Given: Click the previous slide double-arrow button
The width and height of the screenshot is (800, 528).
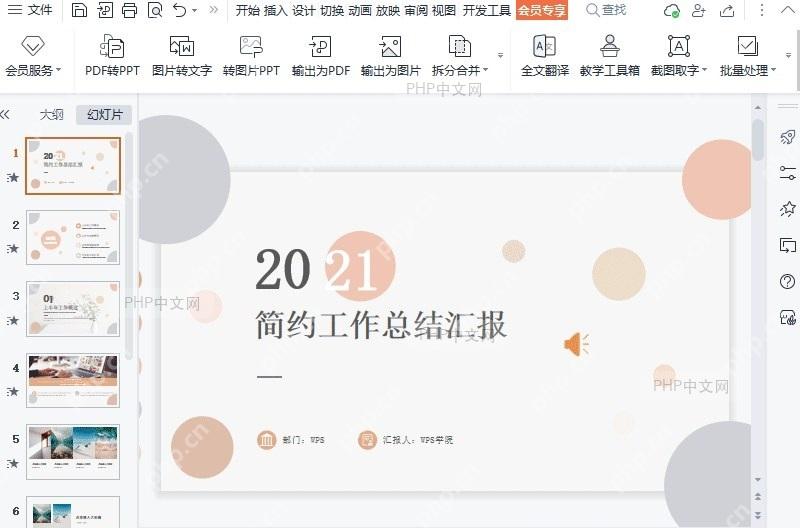Looking at the screenshot, I should (758, 496).
